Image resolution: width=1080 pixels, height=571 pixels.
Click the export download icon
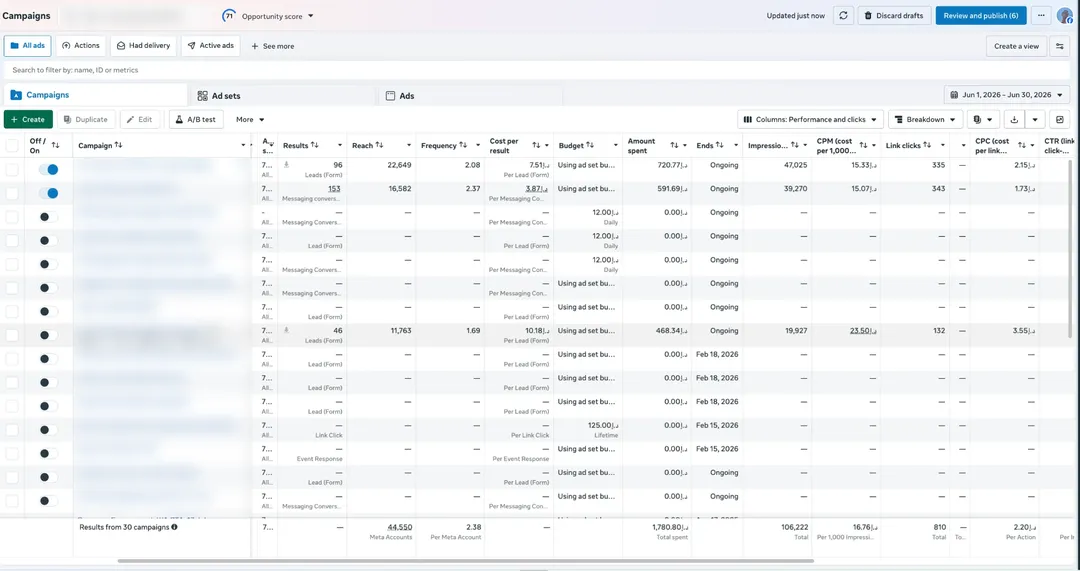(1014, 119)
